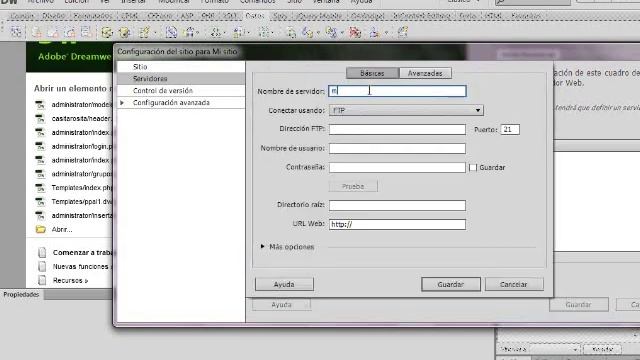Click into the Dirección FTP field
This screenshot has height=360, width=640.
coord(397,129)
